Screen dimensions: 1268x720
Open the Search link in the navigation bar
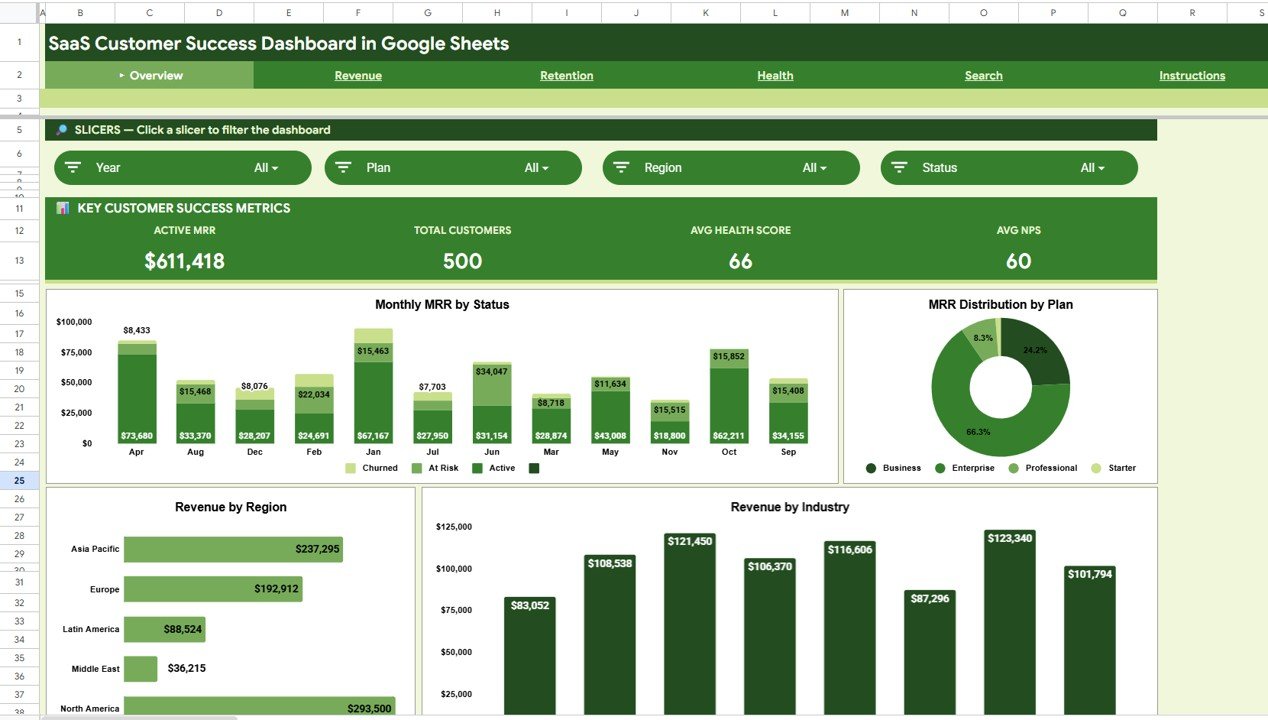(983, 75)
